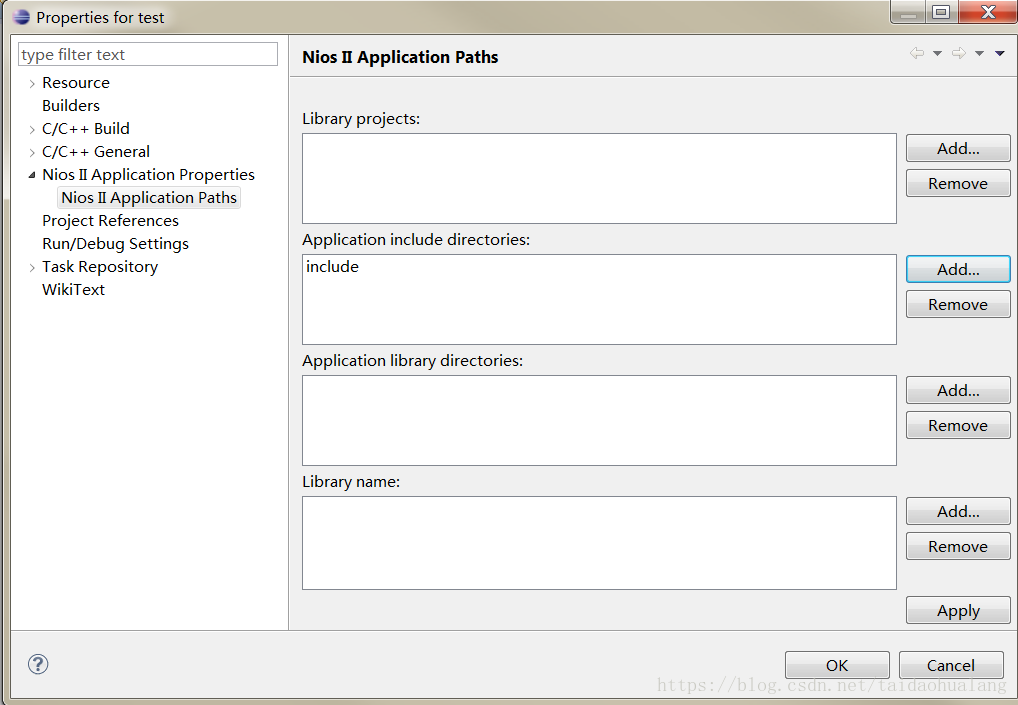
Task: Open the forward history dropdown arrow
Action: [979, 53]
